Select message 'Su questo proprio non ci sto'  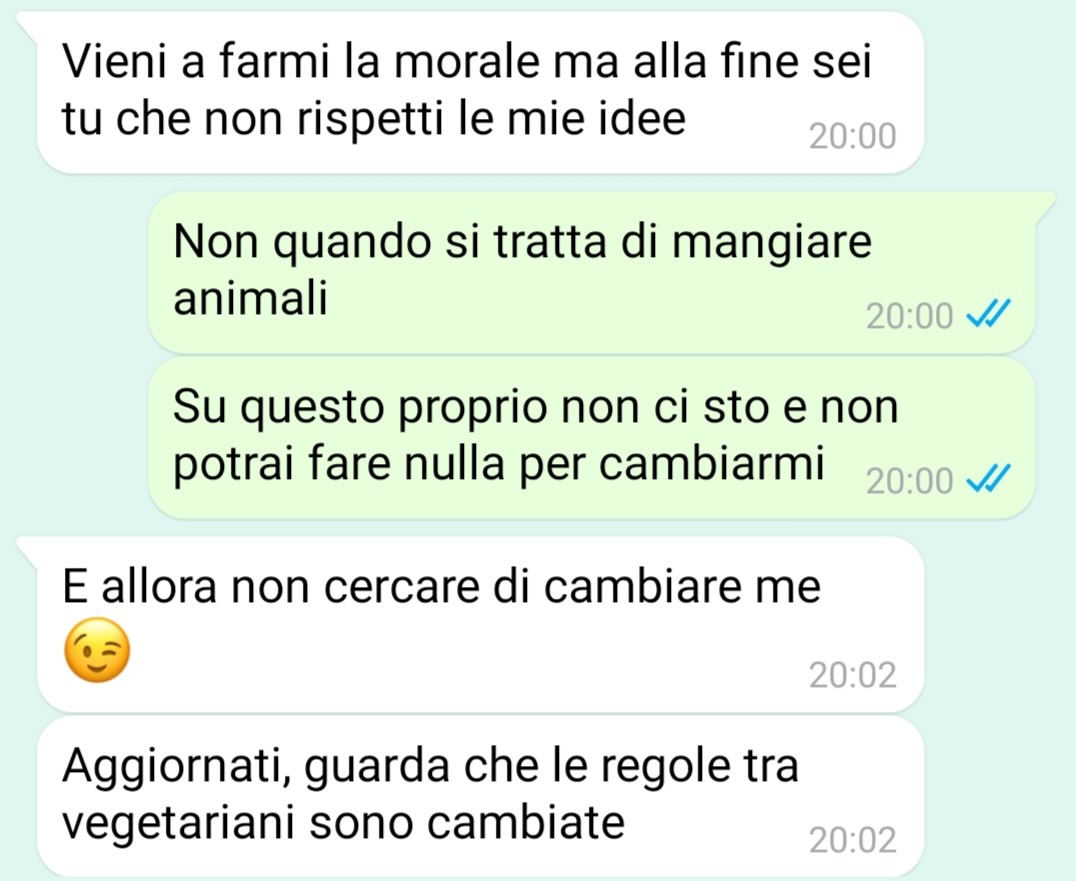[592, 438]
